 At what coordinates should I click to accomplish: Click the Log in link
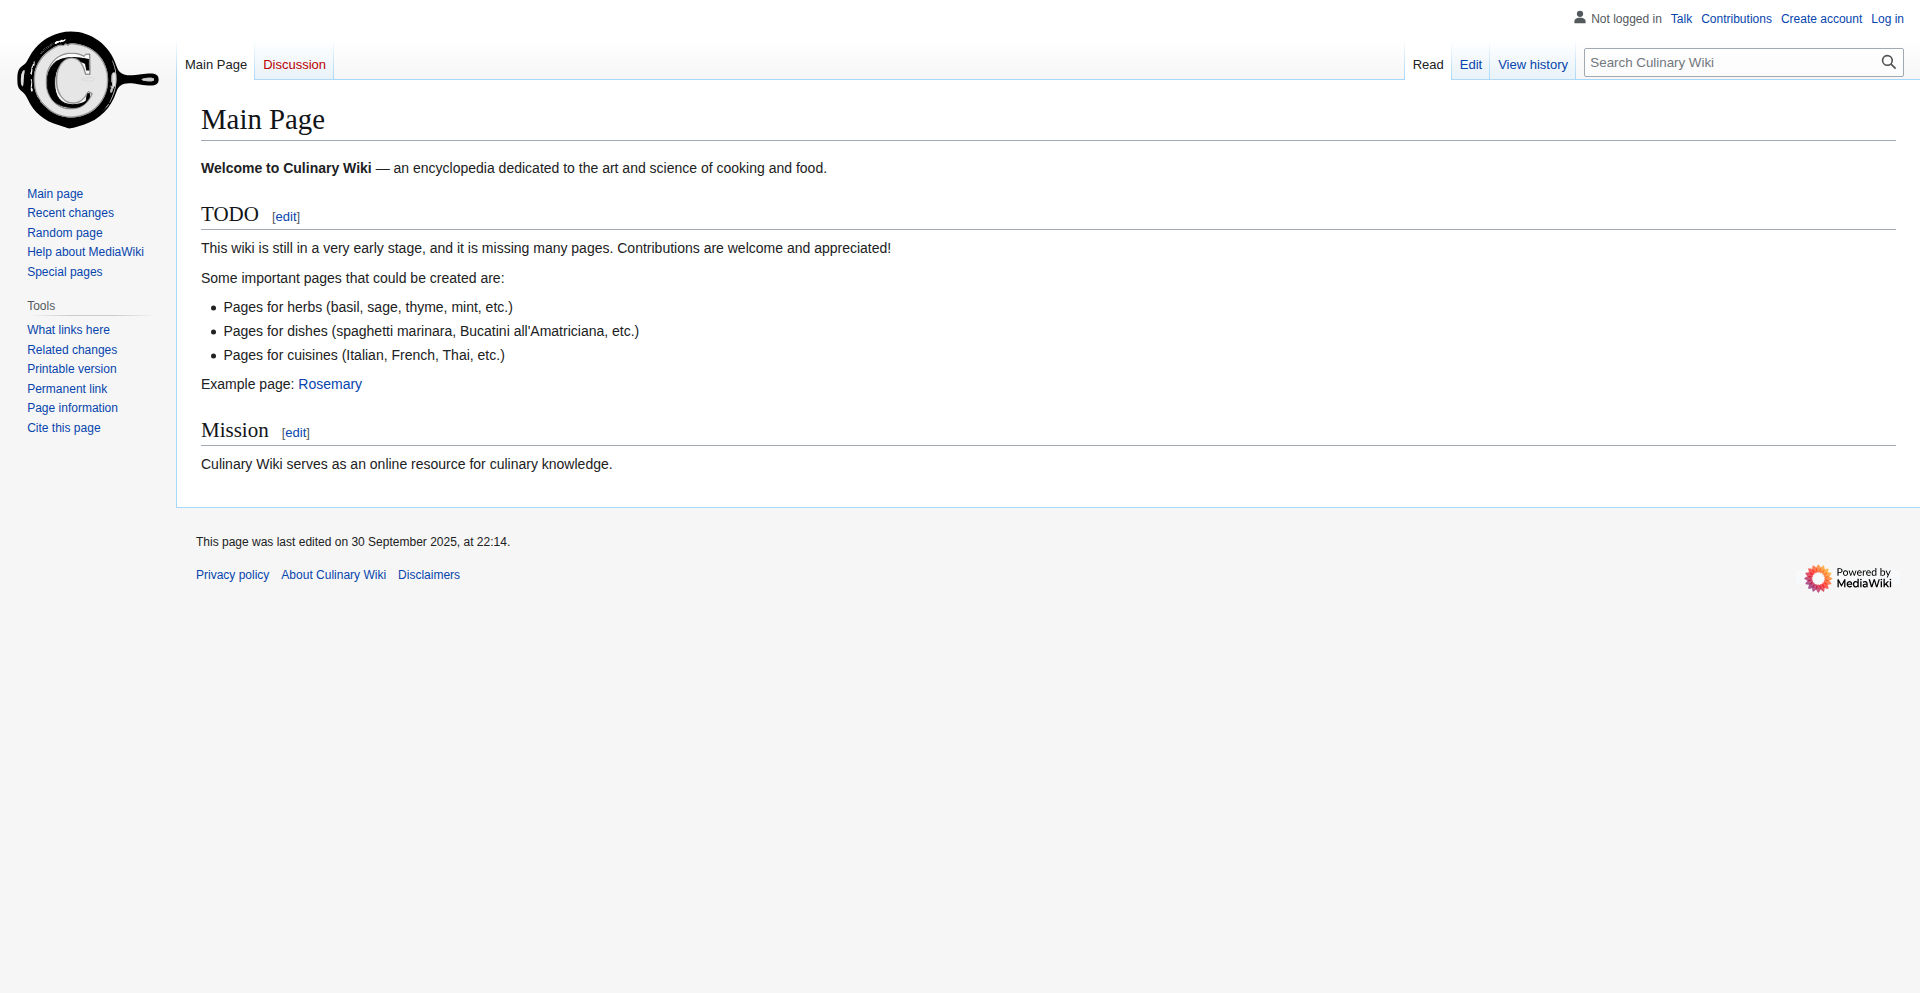(x=1887, y=19)
